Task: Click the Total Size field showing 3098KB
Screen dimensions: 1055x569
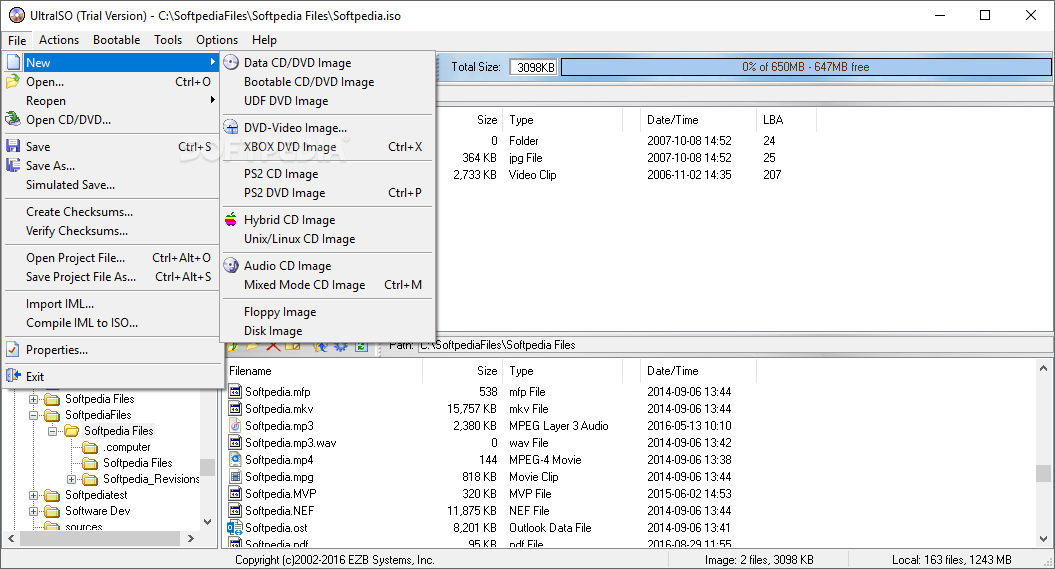Action: coord(534,67)
